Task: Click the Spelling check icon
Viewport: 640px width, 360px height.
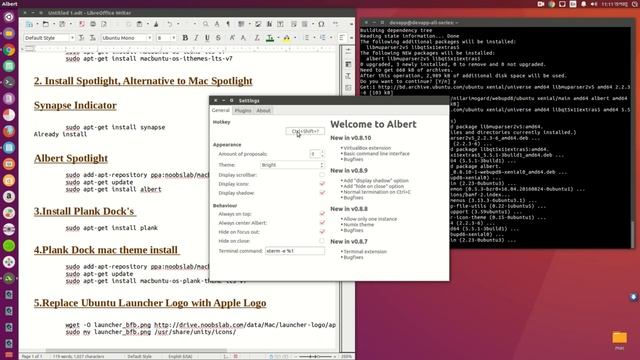Action: pos(217,24)
